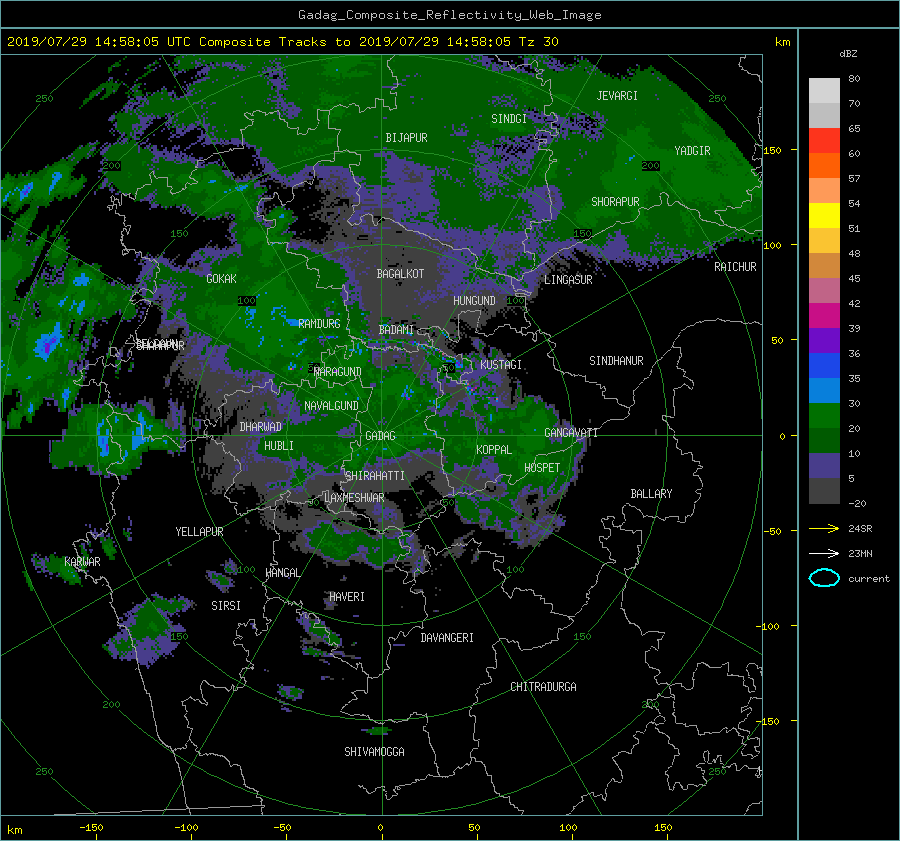Click the cyan current-storm ellipse in legend
This screenshot has height=841, width=900.
tap(824, 578)
